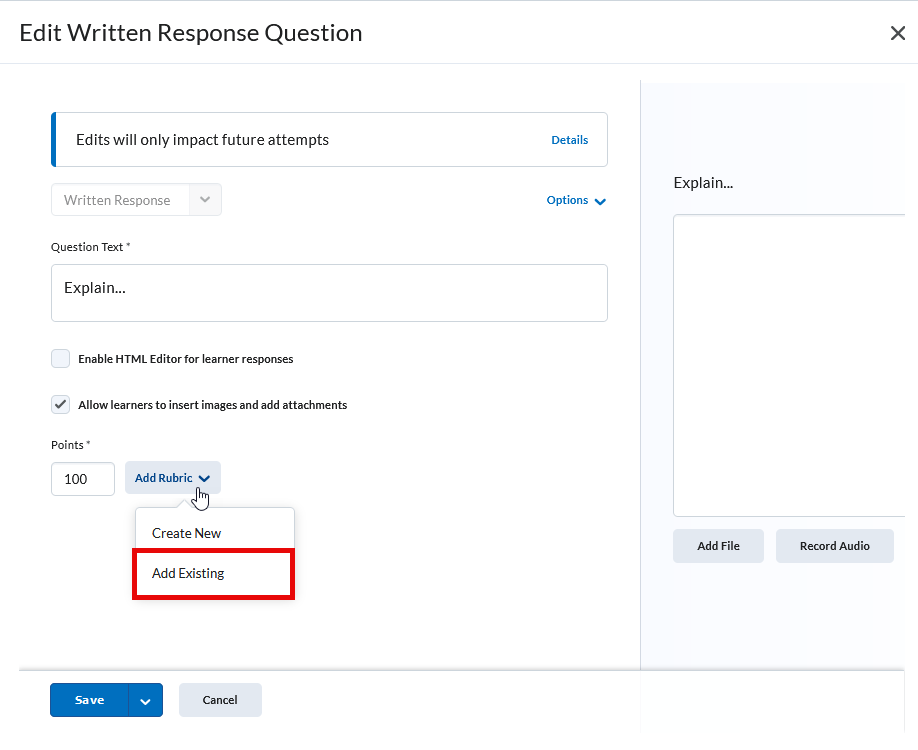Click into the Question Text field
Screen dimensions: 918x750
[x=329, y=293]
